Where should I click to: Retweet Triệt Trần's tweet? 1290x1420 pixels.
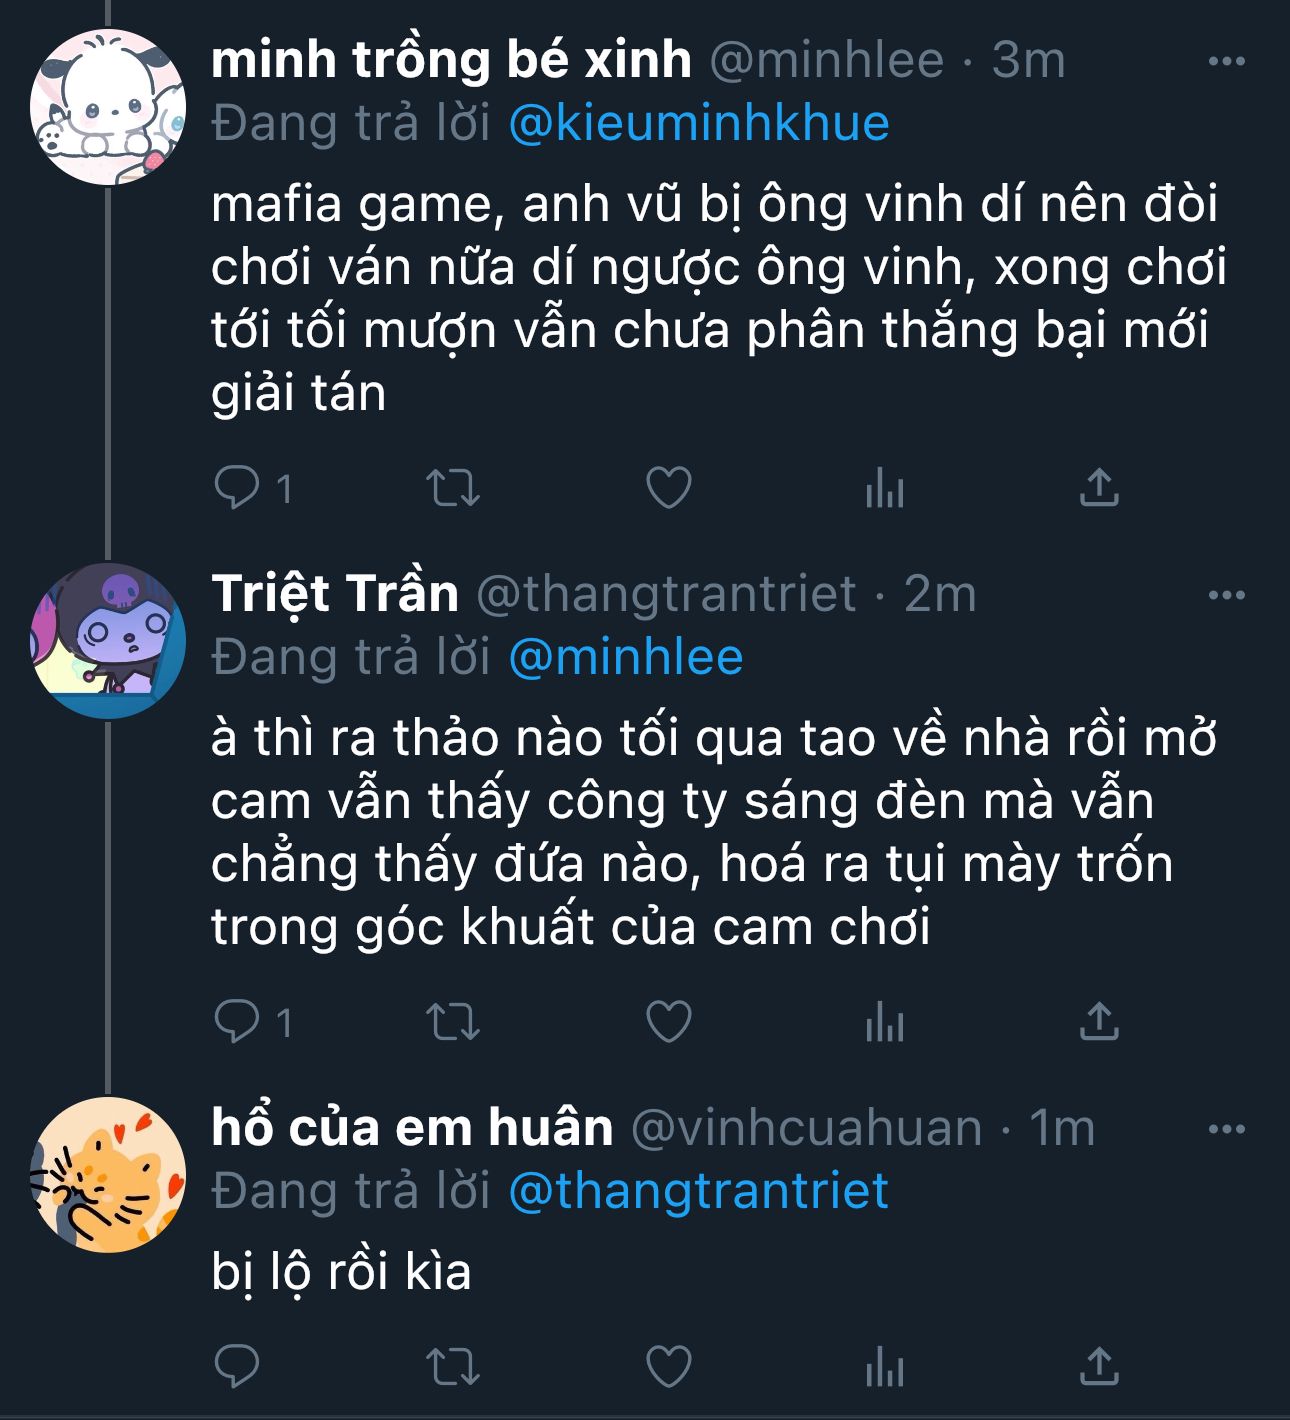click(453, 1022)
